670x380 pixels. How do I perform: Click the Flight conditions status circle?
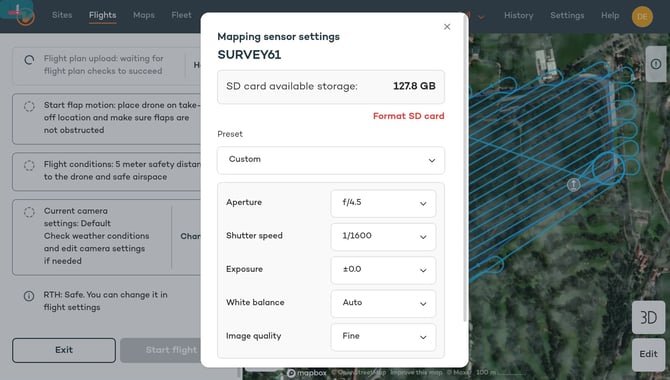click(29, 165)
